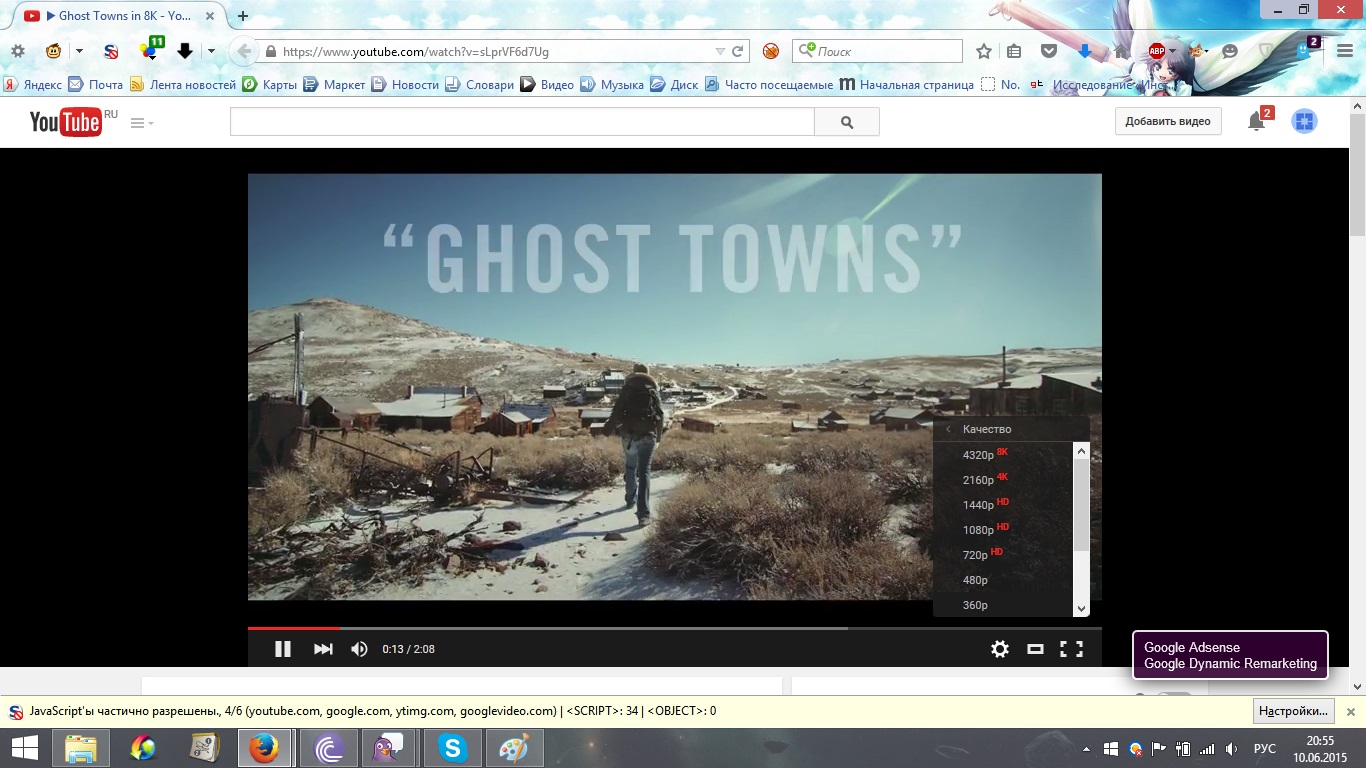Open the Начальная страница bookmark
This screenshot has height=768, width=1366.
click(x=906, y=85)
